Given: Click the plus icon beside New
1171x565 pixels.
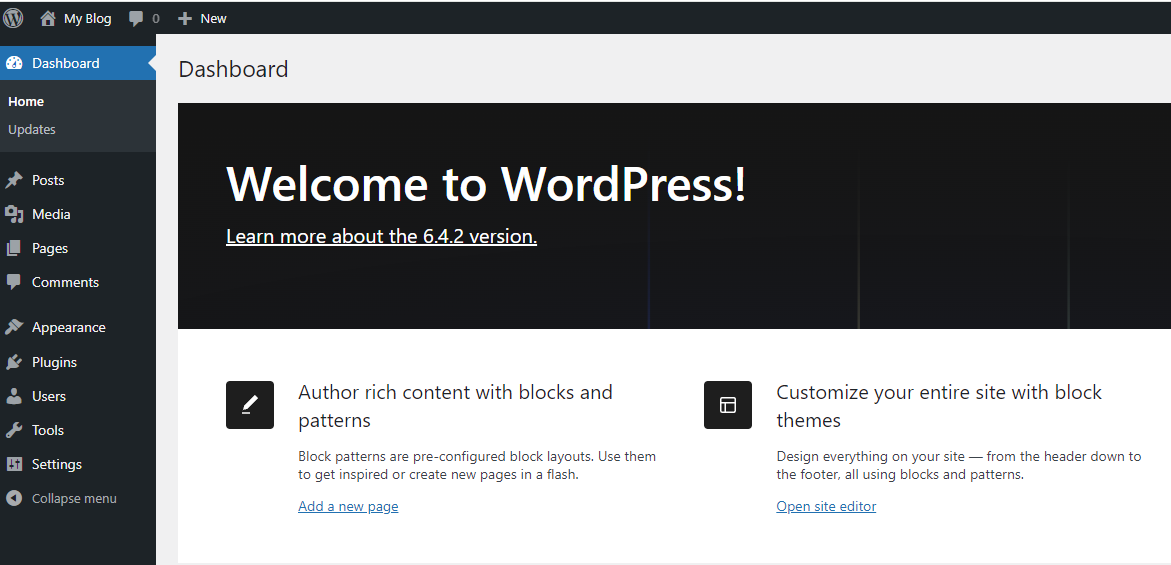Looking at the screenshot, I should [185, 18].
